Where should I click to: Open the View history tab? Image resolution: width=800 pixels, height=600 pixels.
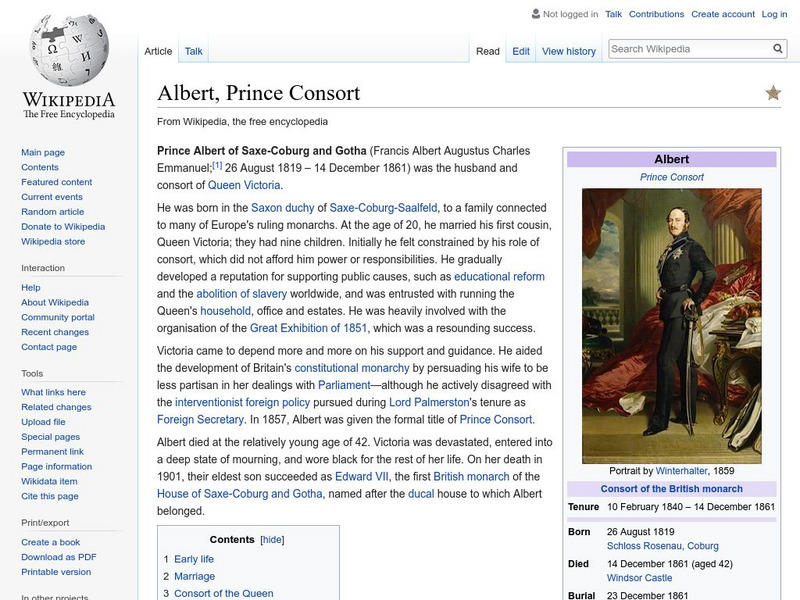click(x=568, y=50)
